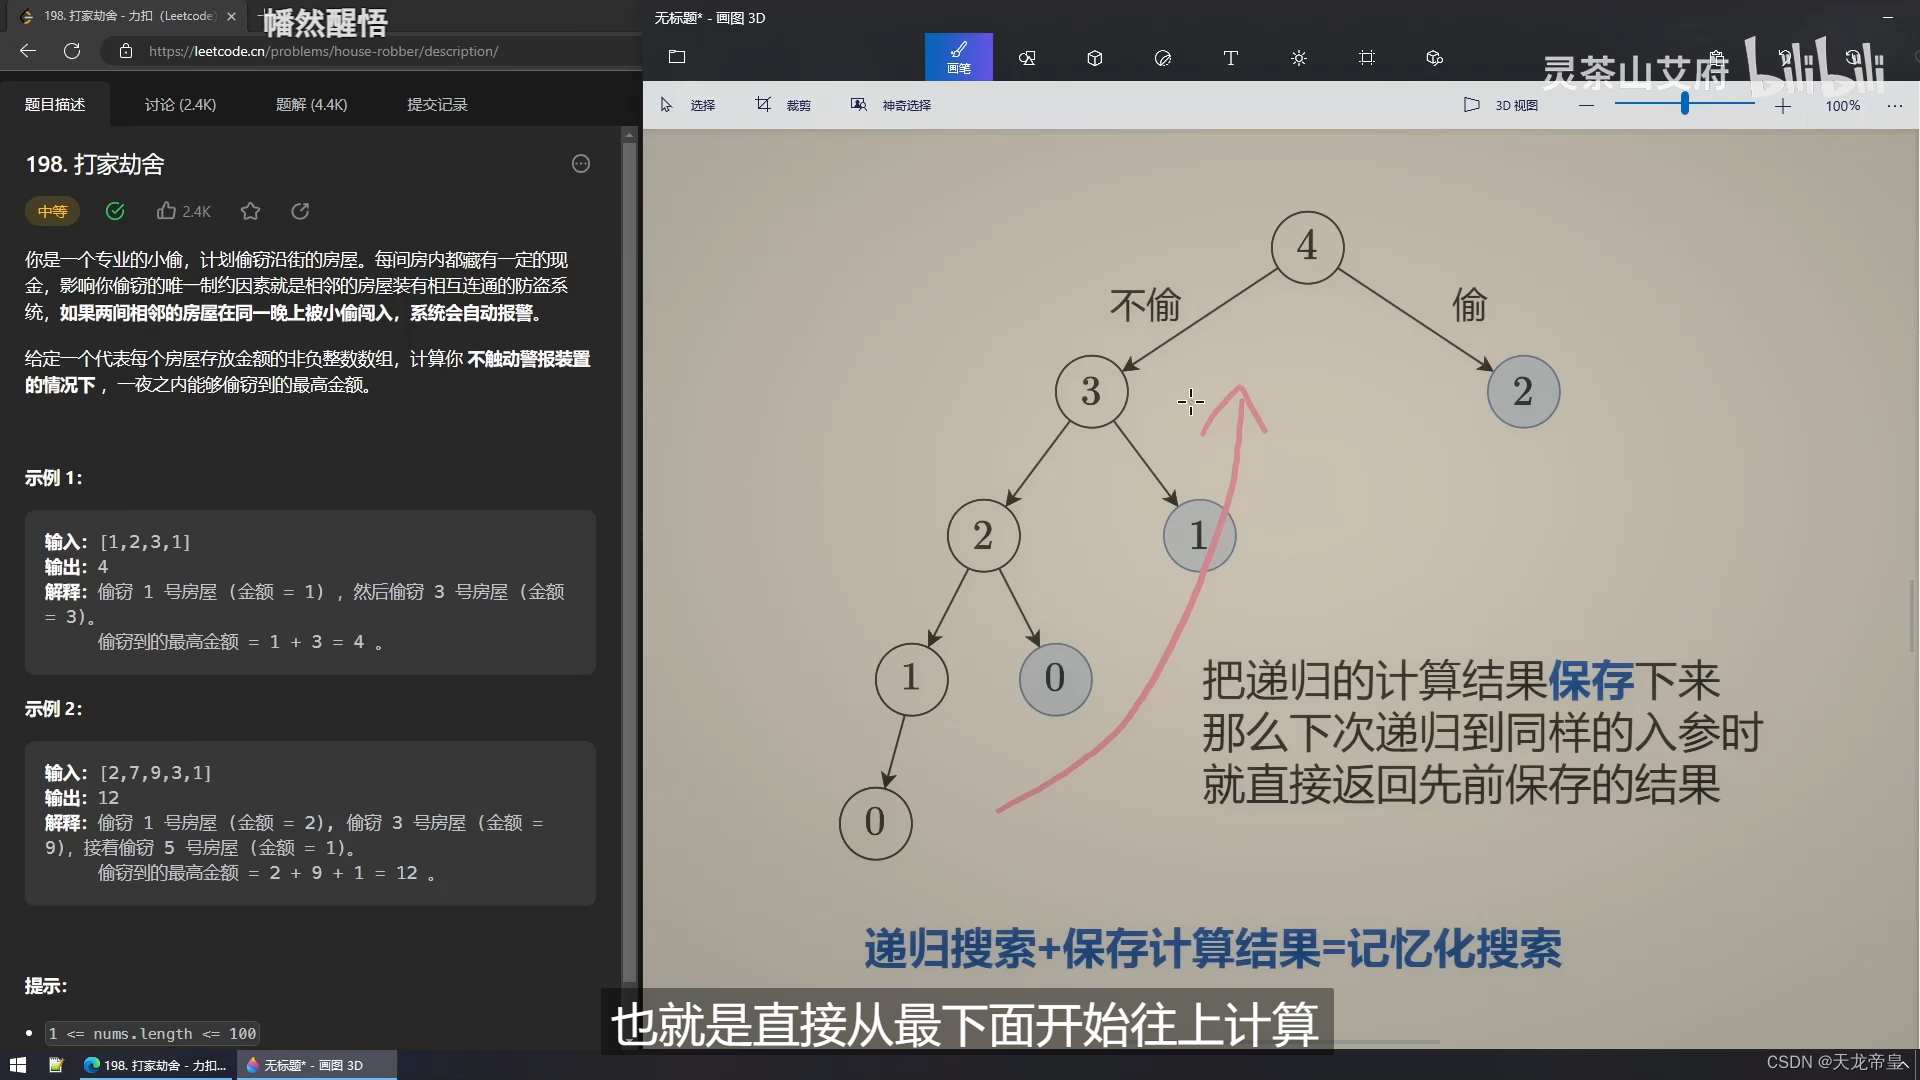
Task: Select the Text tool in Paint 3D
Action: pyautogui.click(x=1231, y=58)
